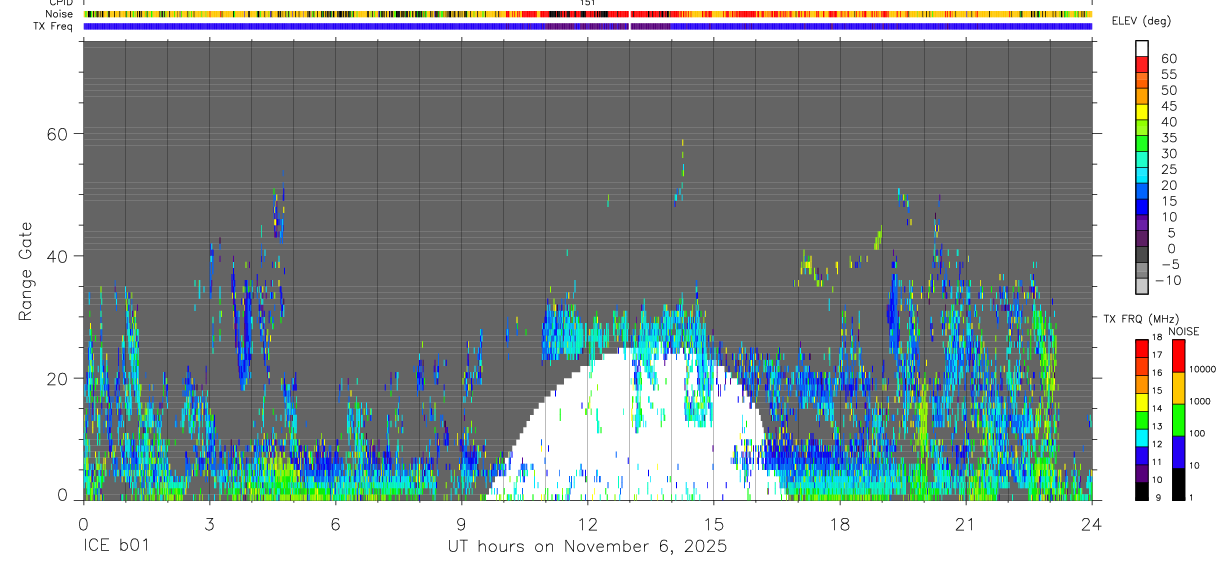The image size is (1228, 567).
Task: Click the 'Noise' row label at top left
Action: 60,14
